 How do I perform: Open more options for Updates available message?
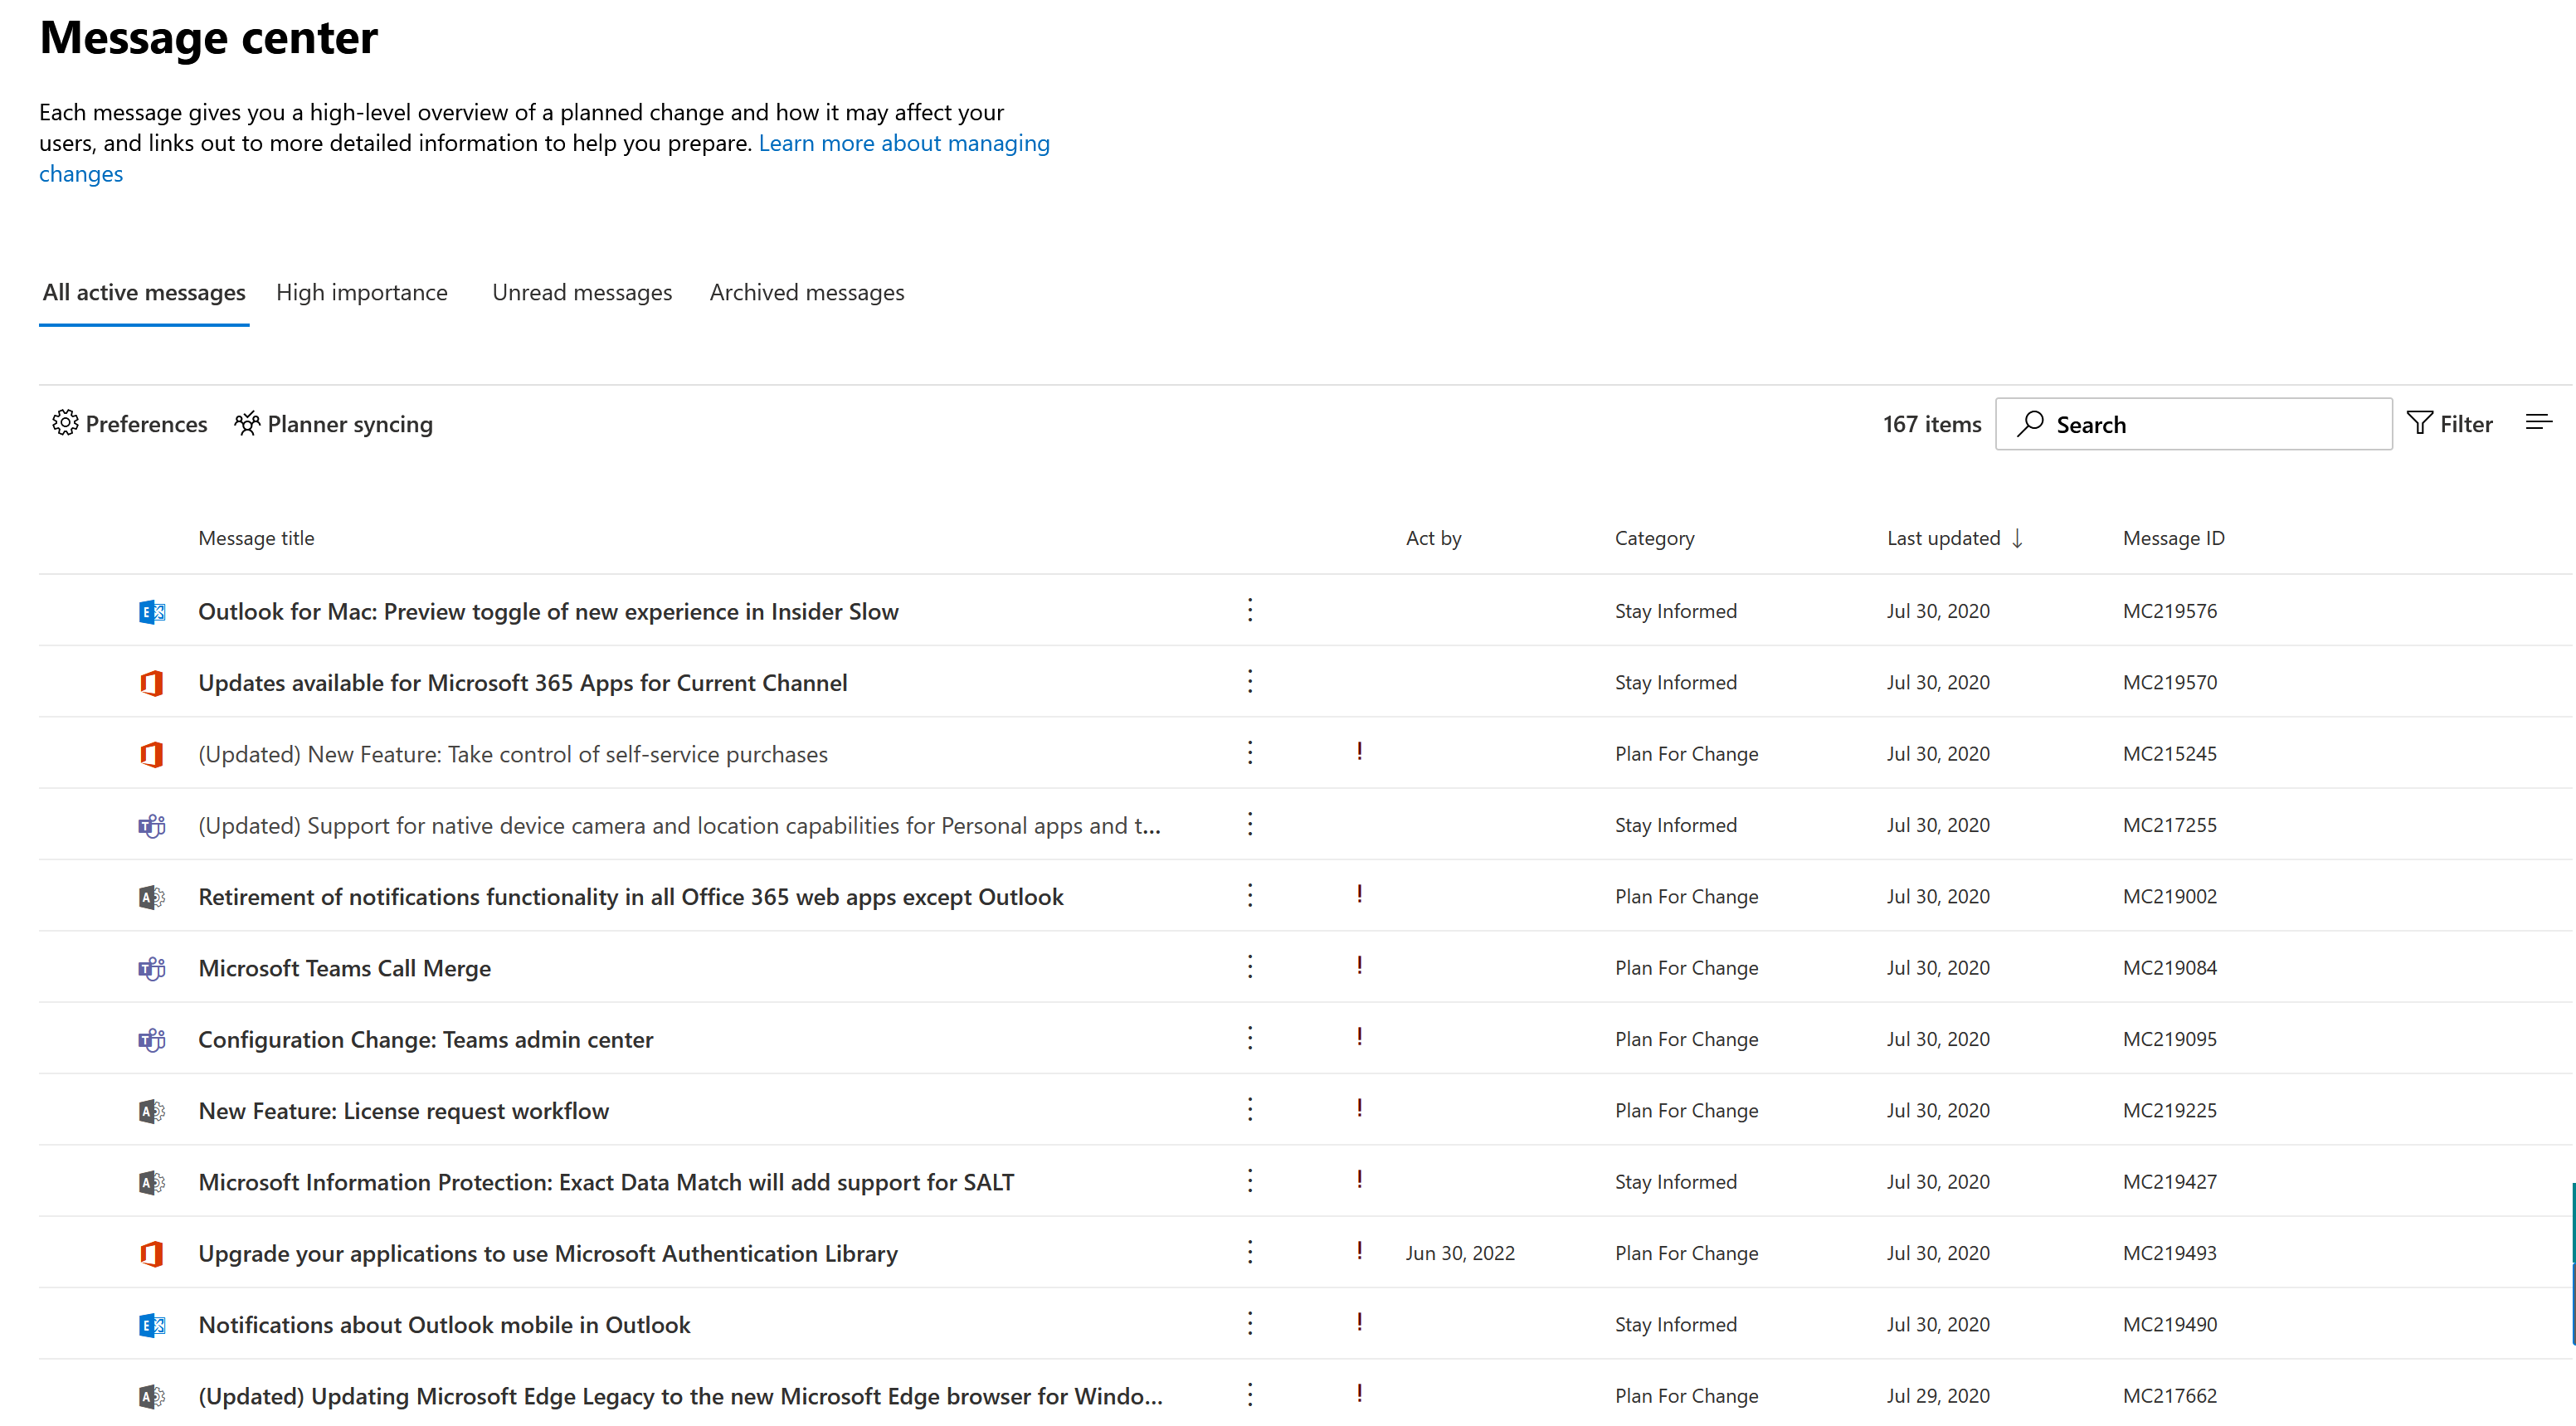[x=1250, y=681]
